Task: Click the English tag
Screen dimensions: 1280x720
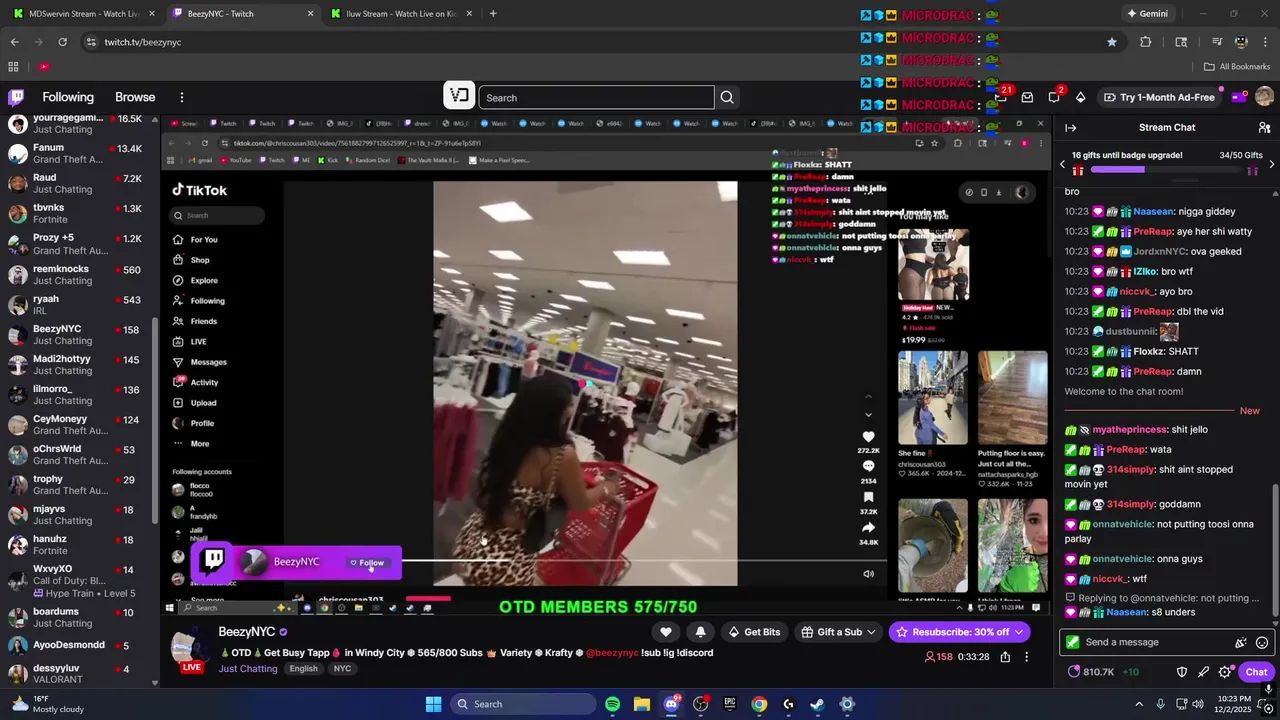Action: coord(303,668)
